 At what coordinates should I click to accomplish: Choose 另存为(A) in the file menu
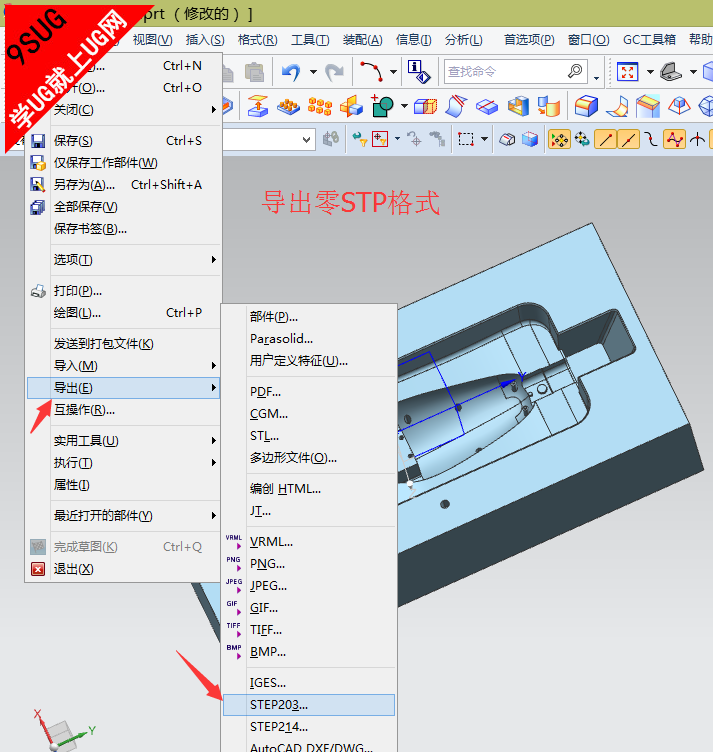(124, 185)
